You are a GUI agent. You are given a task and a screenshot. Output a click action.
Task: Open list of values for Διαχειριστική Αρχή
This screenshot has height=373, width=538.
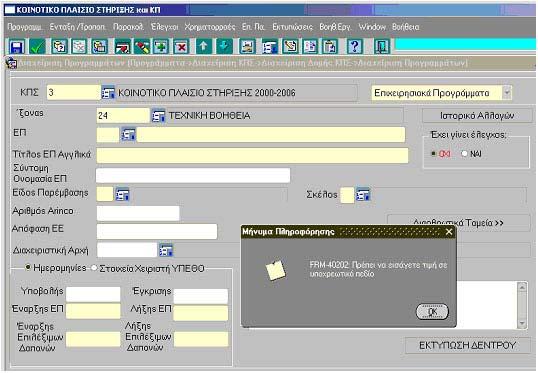tap(166, 250)
